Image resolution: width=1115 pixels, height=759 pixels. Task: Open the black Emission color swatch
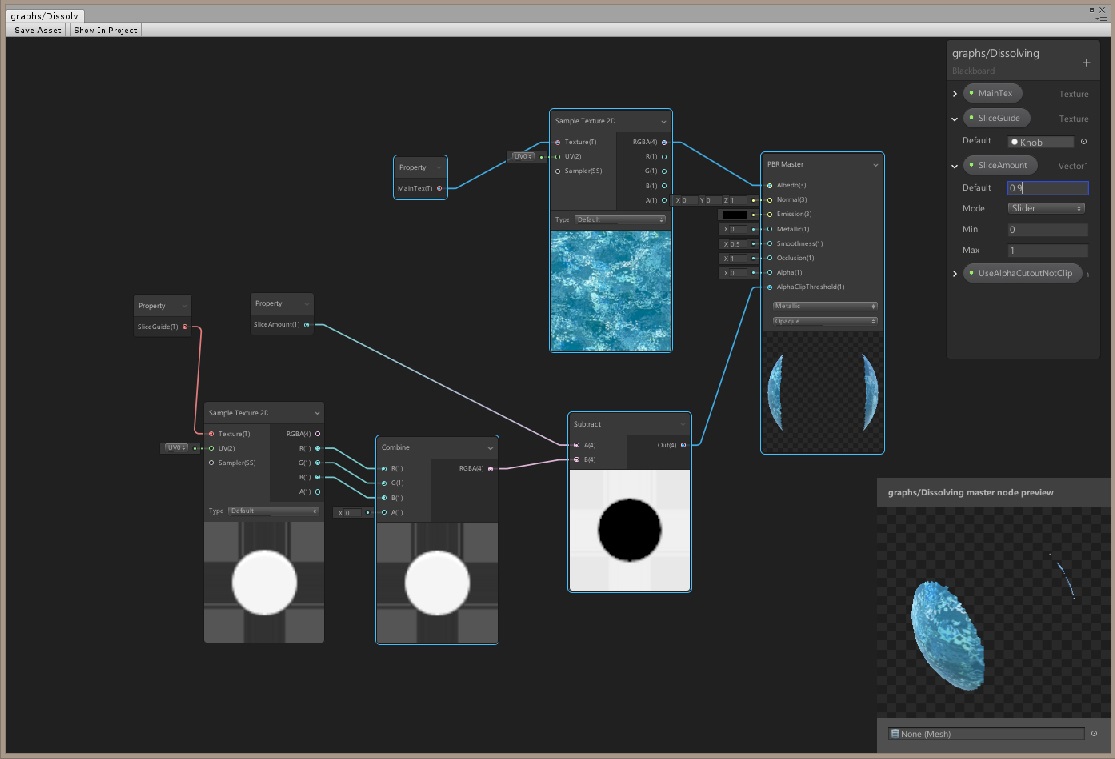733,214
